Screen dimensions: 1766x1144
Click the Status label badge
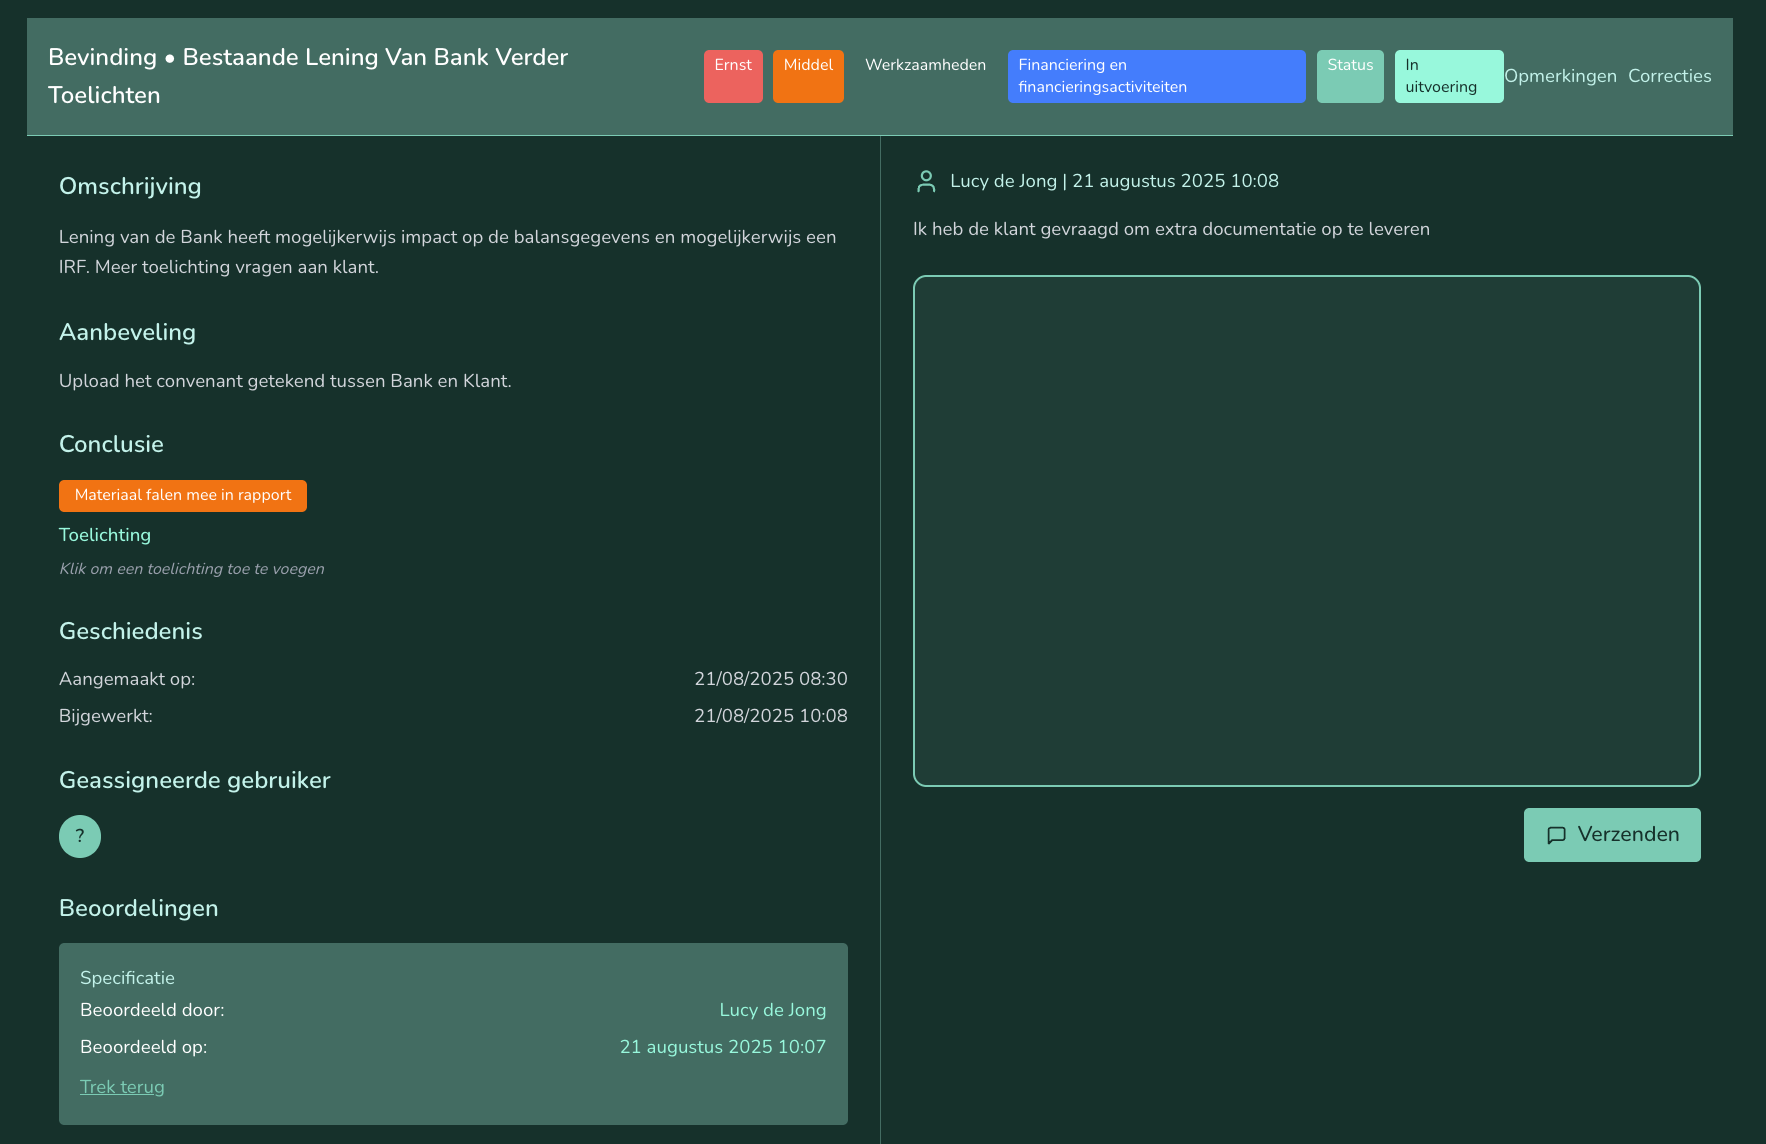coord(1350,76)
